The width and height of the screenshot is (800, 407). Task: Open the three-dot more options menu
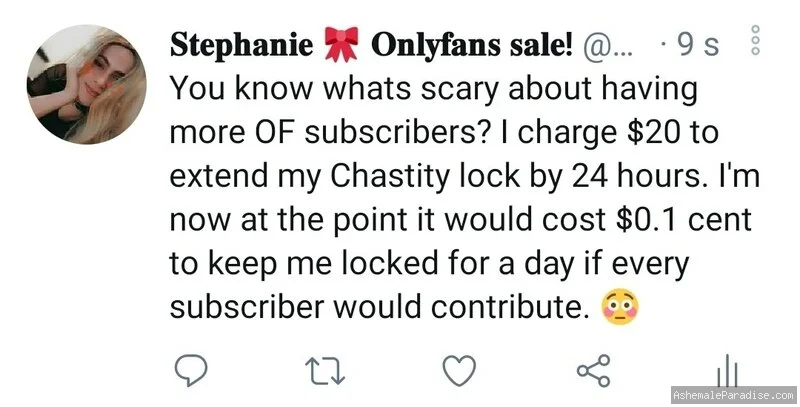[756, 40]
